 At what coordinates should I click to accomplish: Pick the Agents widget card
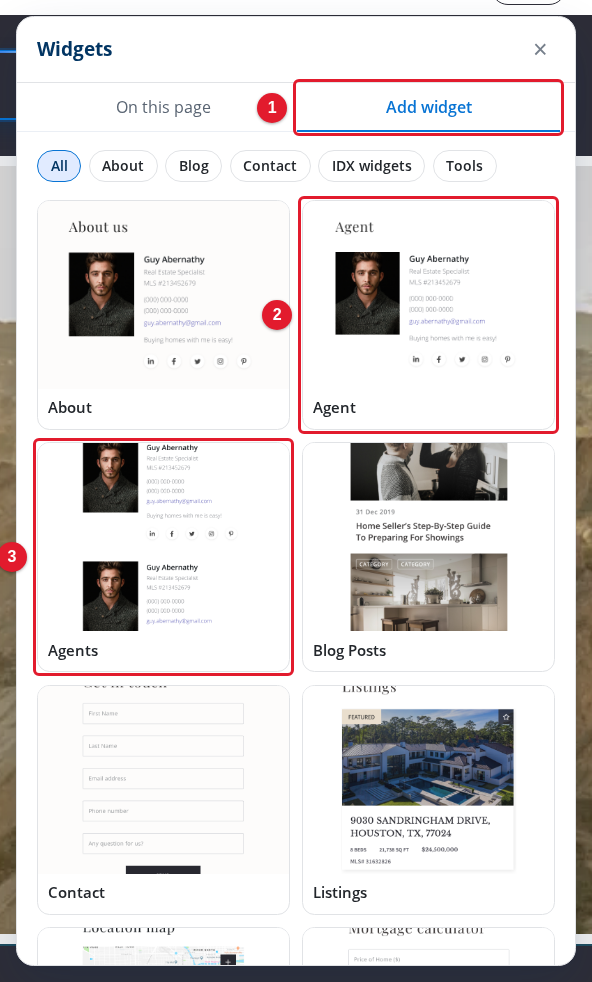tap(163, 557)
